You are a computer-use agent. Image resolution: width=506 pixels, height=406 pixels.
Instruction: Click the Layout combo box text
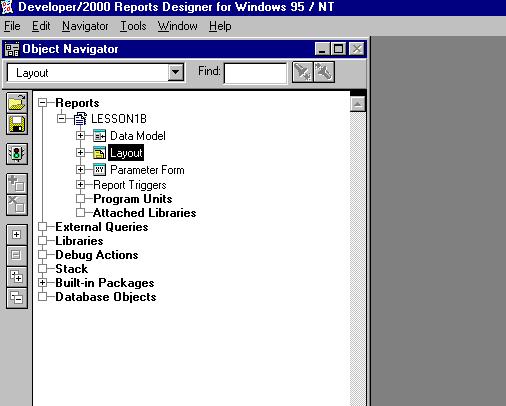click(32, 73)
